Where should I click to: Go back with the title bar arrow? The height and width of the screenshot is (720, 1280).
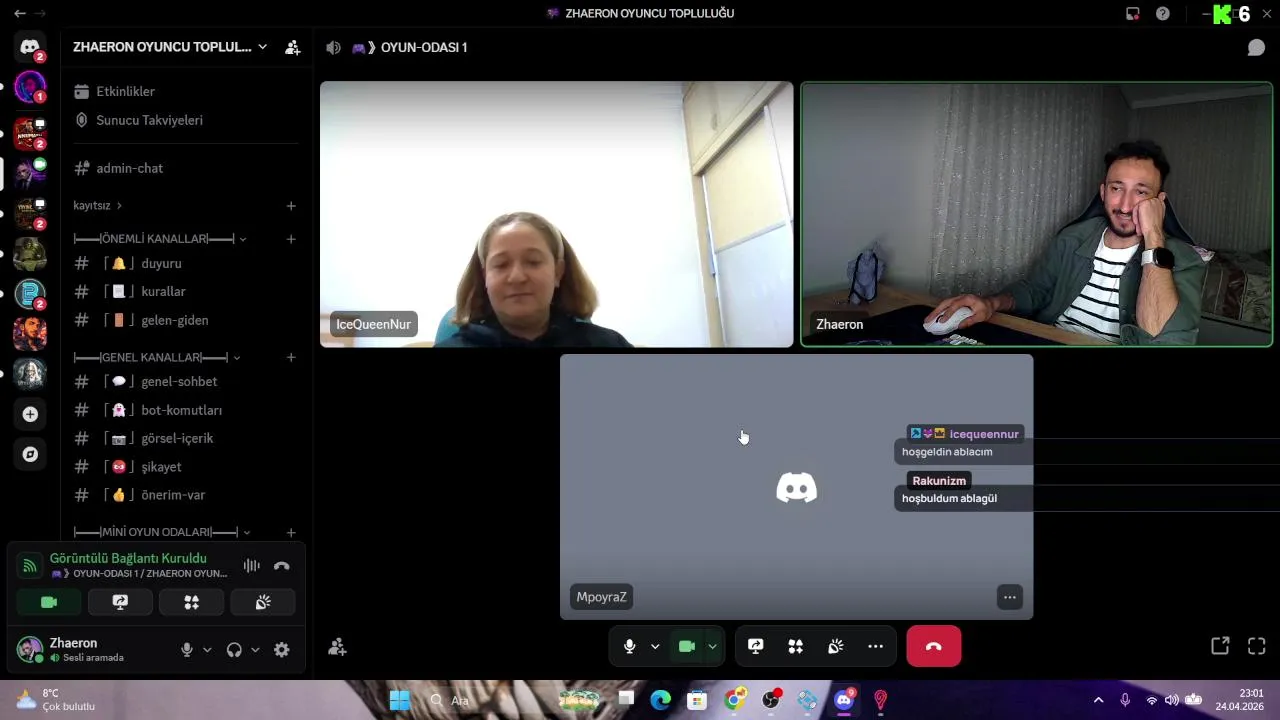[19, 13]
